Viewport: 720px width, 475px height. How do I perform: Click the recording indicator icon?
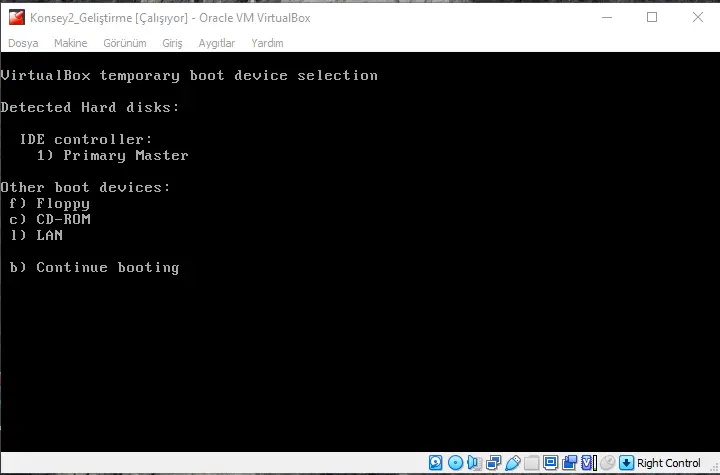pos(569,463)
